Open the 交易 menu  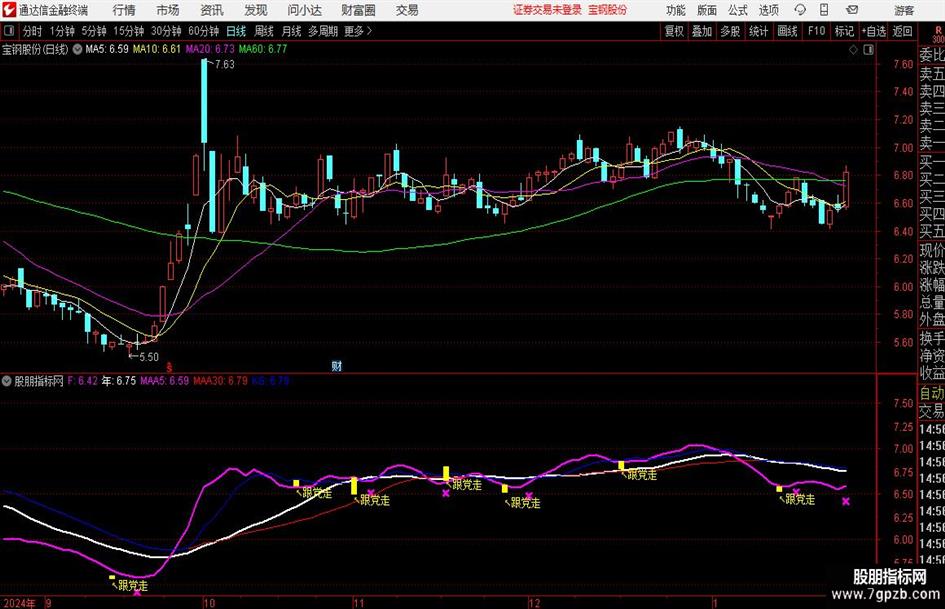[x=407, y=10]
